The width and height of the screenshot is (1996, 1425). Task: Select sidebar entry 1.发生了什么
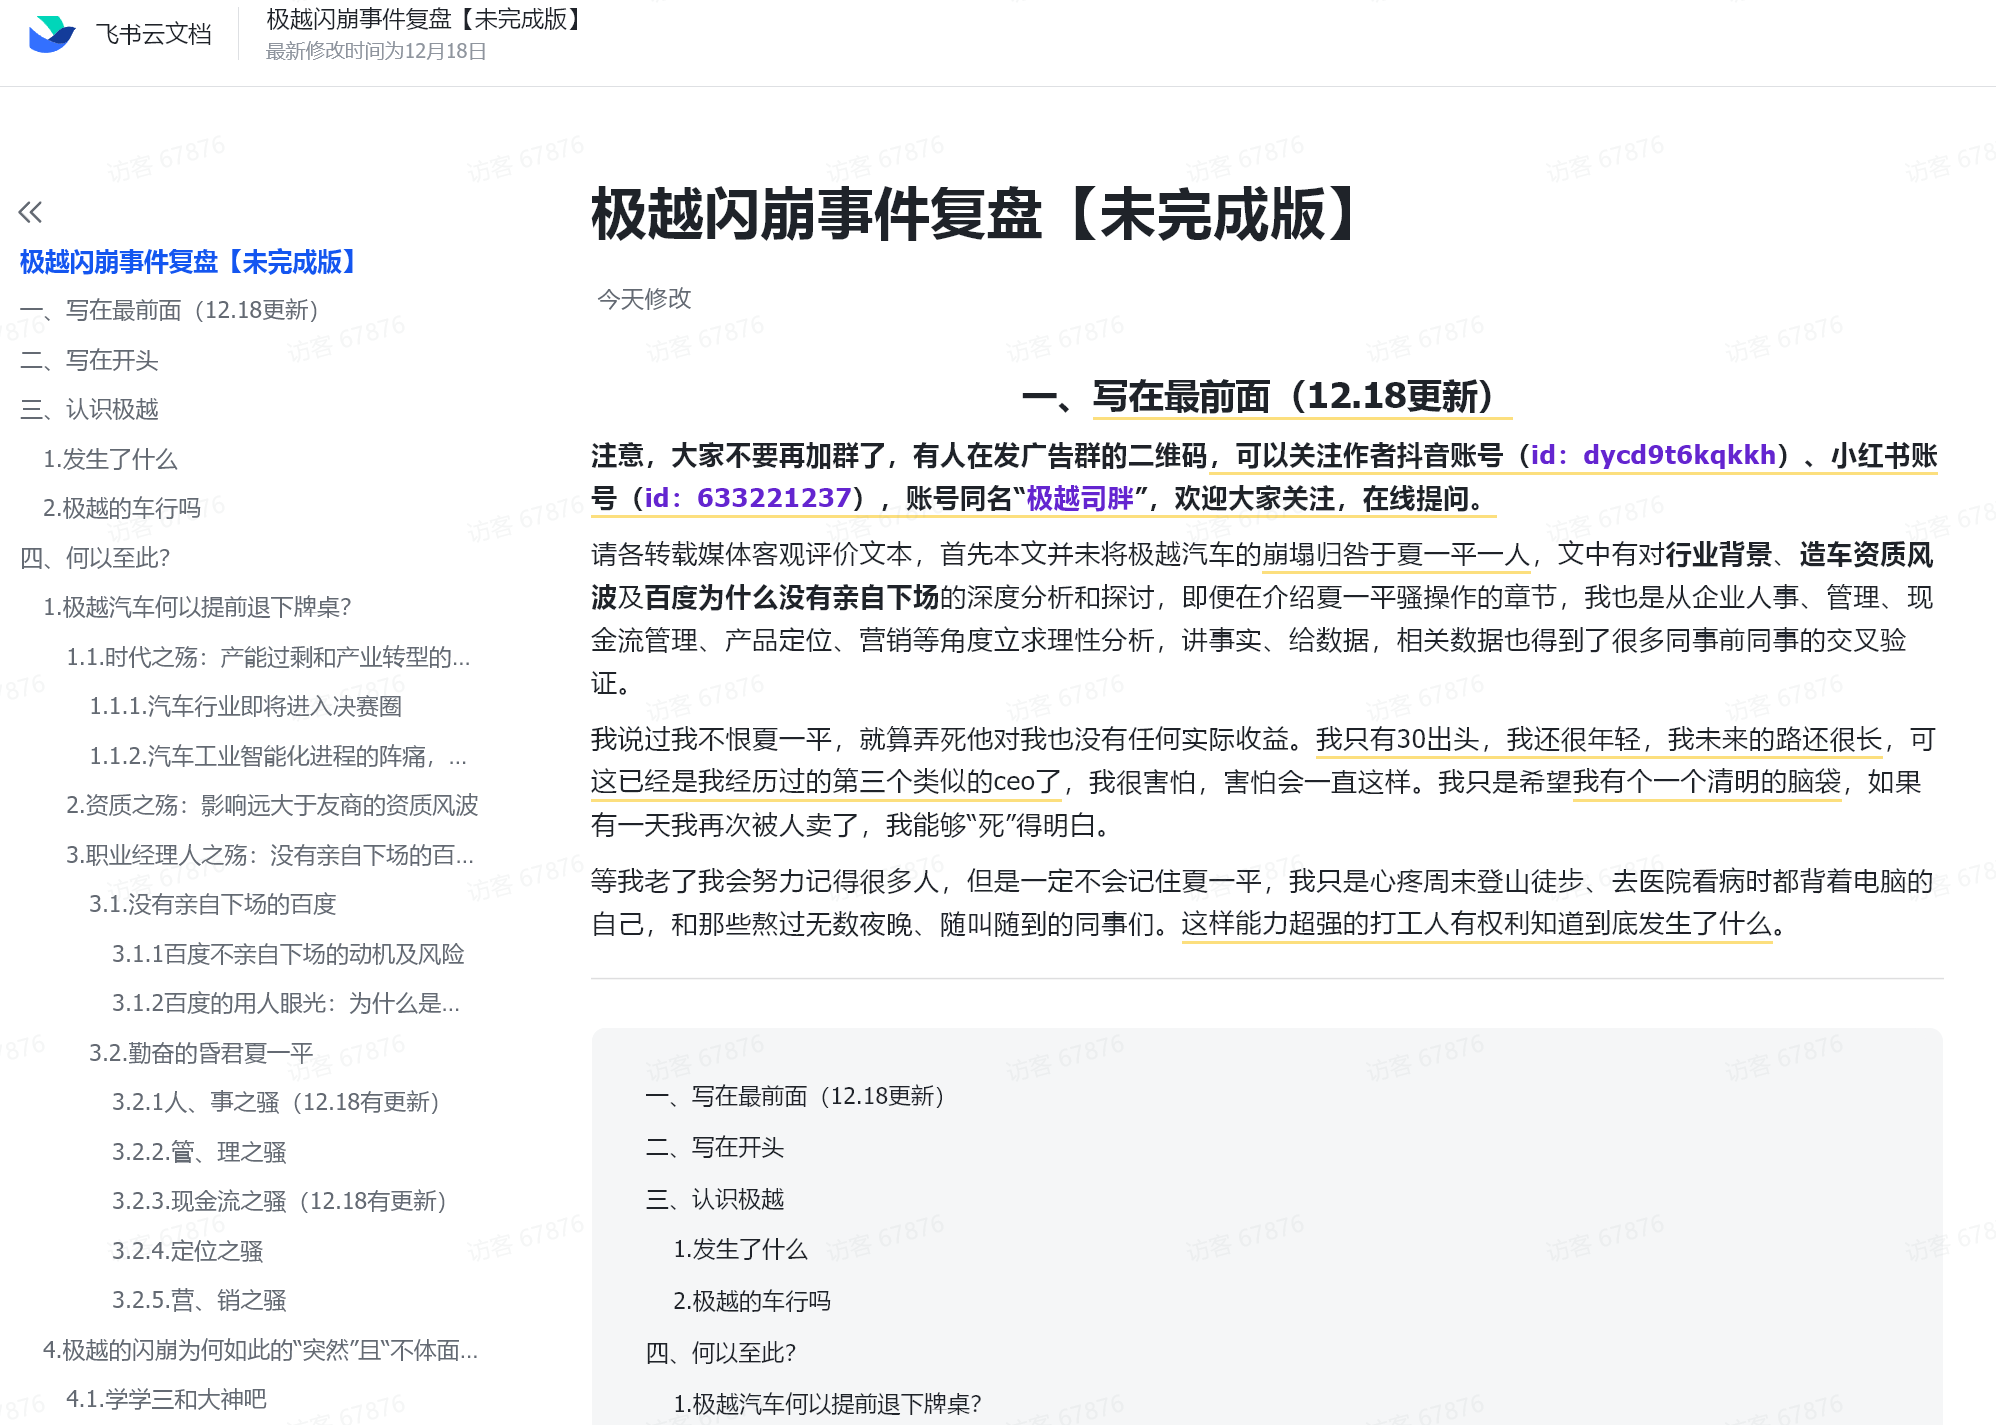tap(110, 459)
